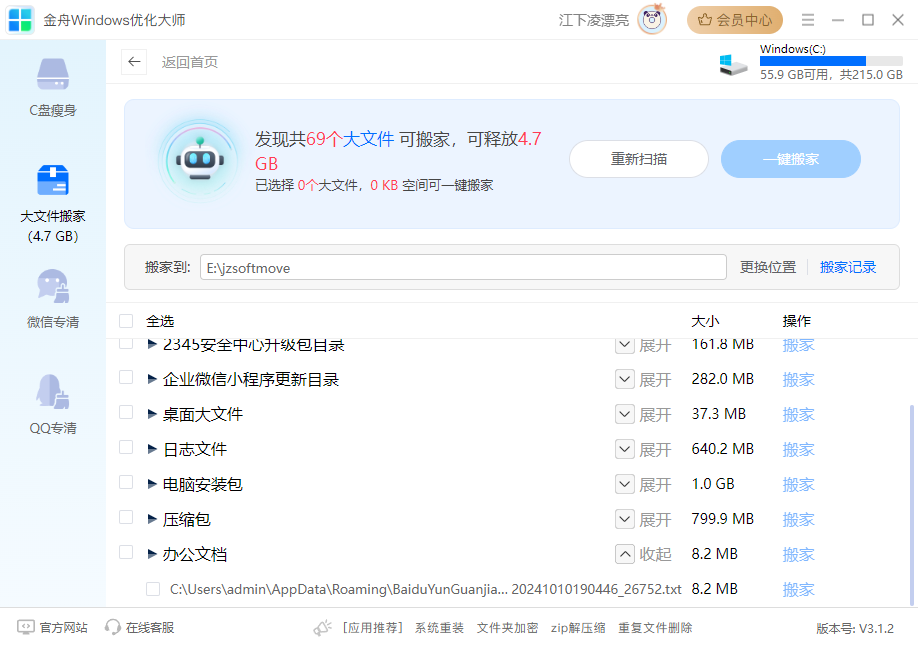Viewport: 918px width, 647px height.
Task: Click 展开 chevron for 日志文件 row
Action: [x=625, y=449]
